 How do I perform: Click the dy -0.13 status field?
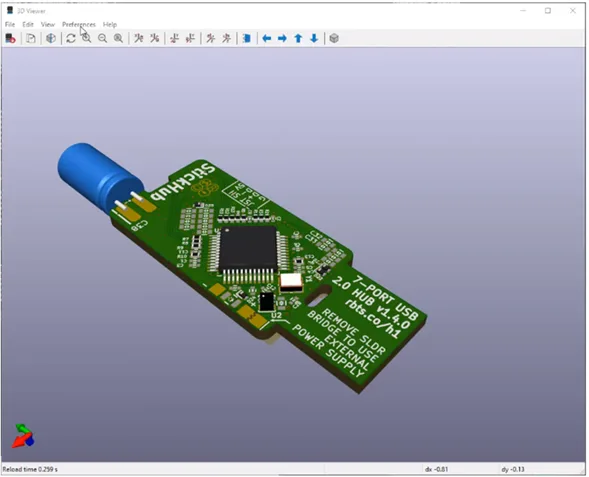click(x=513, y=469)
